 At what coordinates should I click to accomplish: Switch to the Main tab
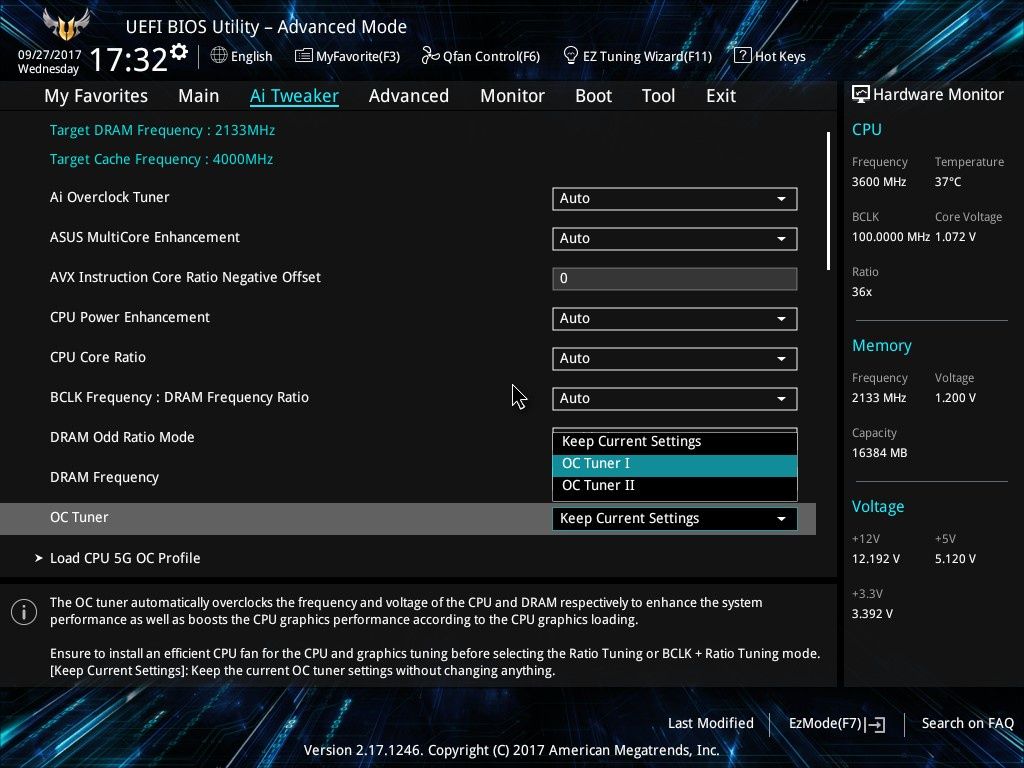click(x=199, y=96)
